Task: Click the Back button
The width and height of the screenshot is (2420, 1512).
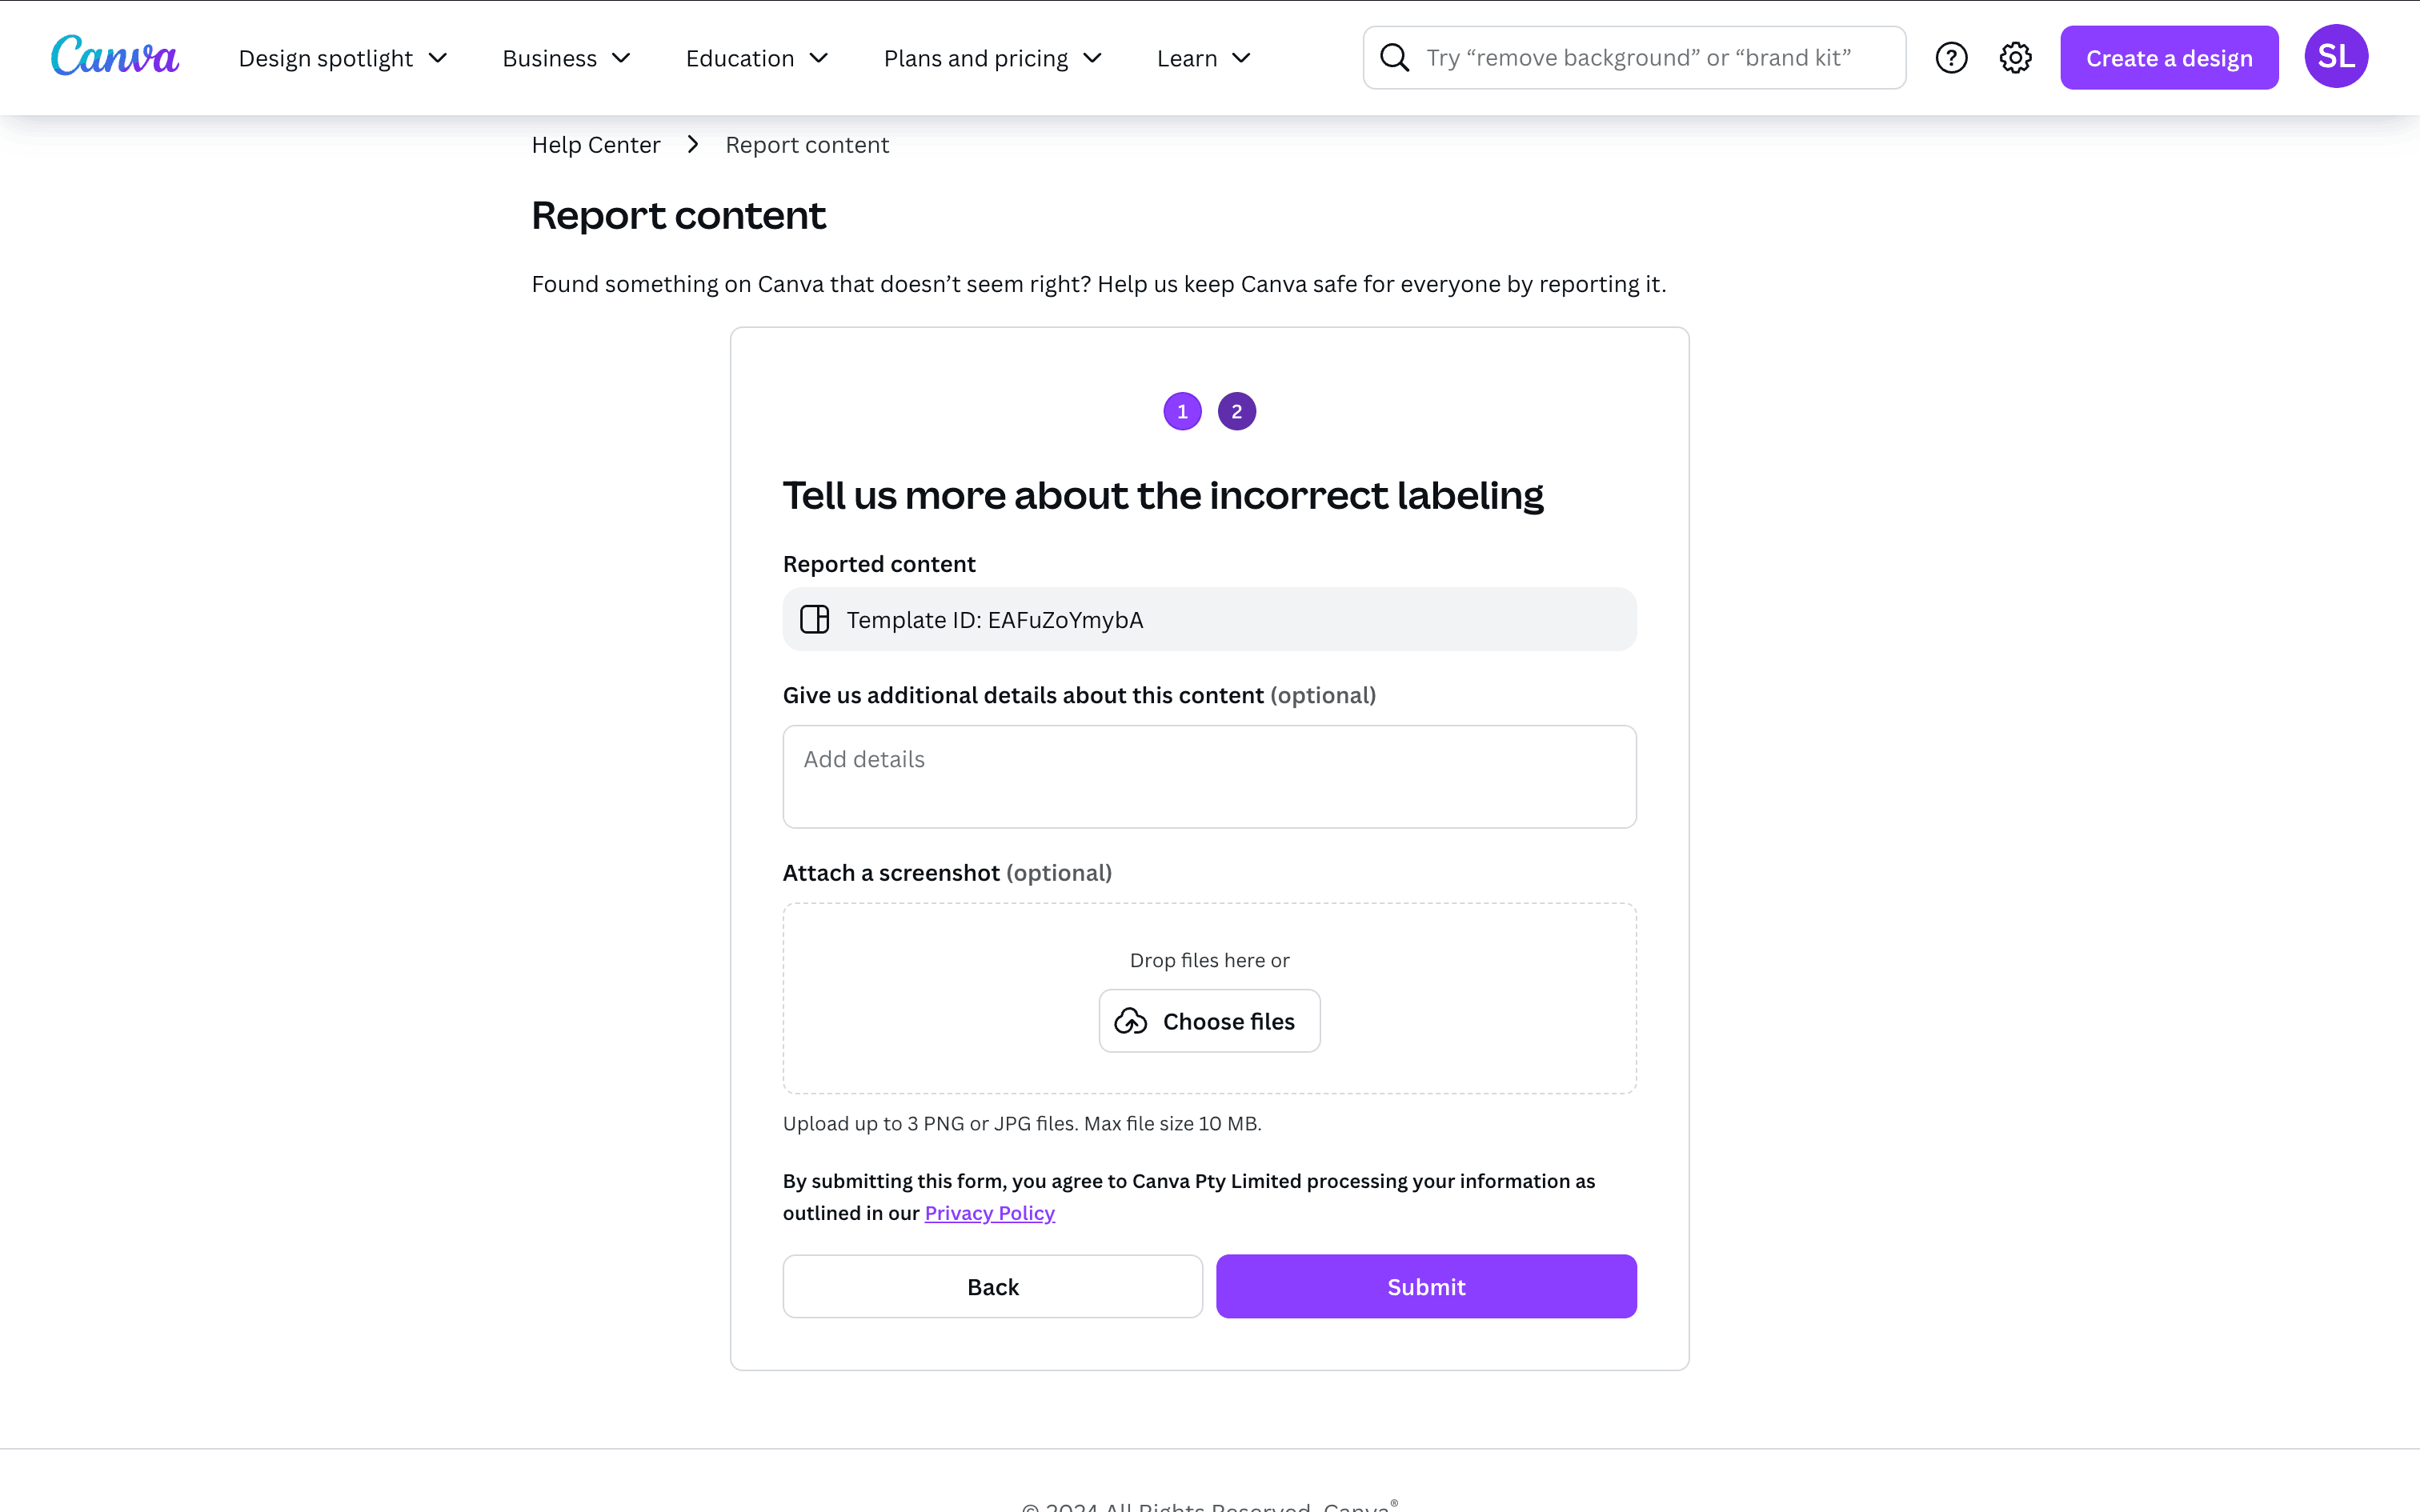Action: (x=992, y=1287)
